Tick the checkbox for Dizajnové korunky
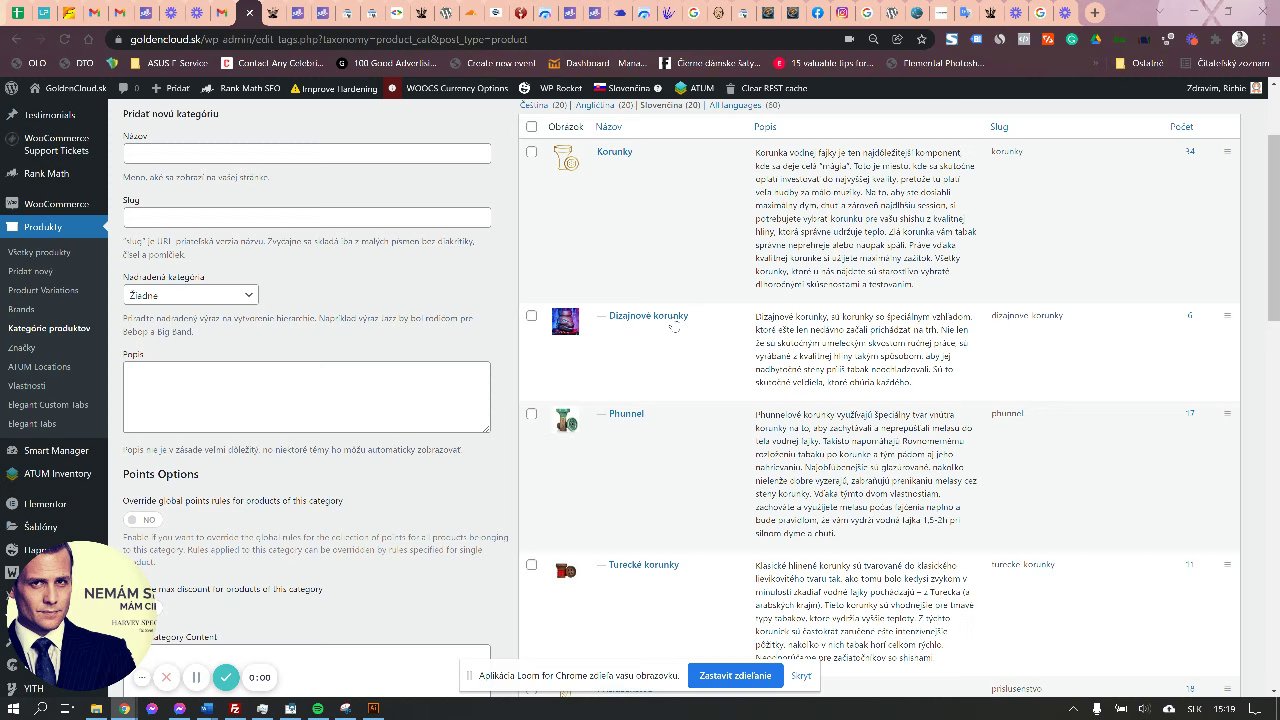 click(x=531, y=316)
